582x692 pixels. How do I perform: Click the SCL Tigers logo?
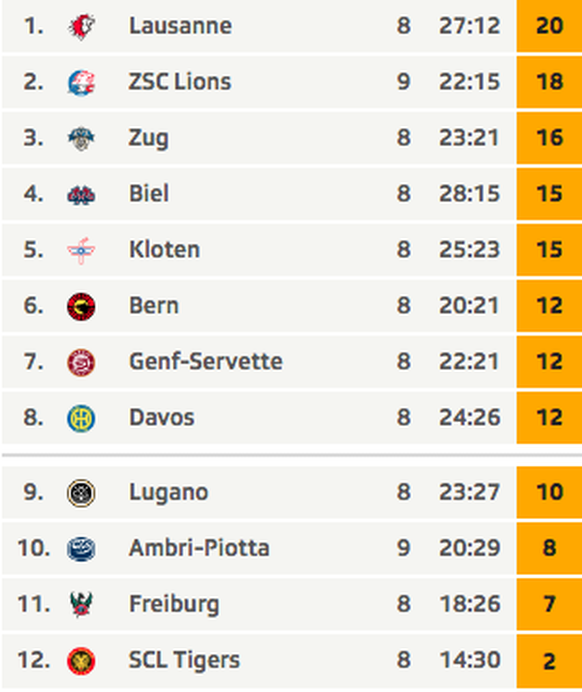click(81, 661)
